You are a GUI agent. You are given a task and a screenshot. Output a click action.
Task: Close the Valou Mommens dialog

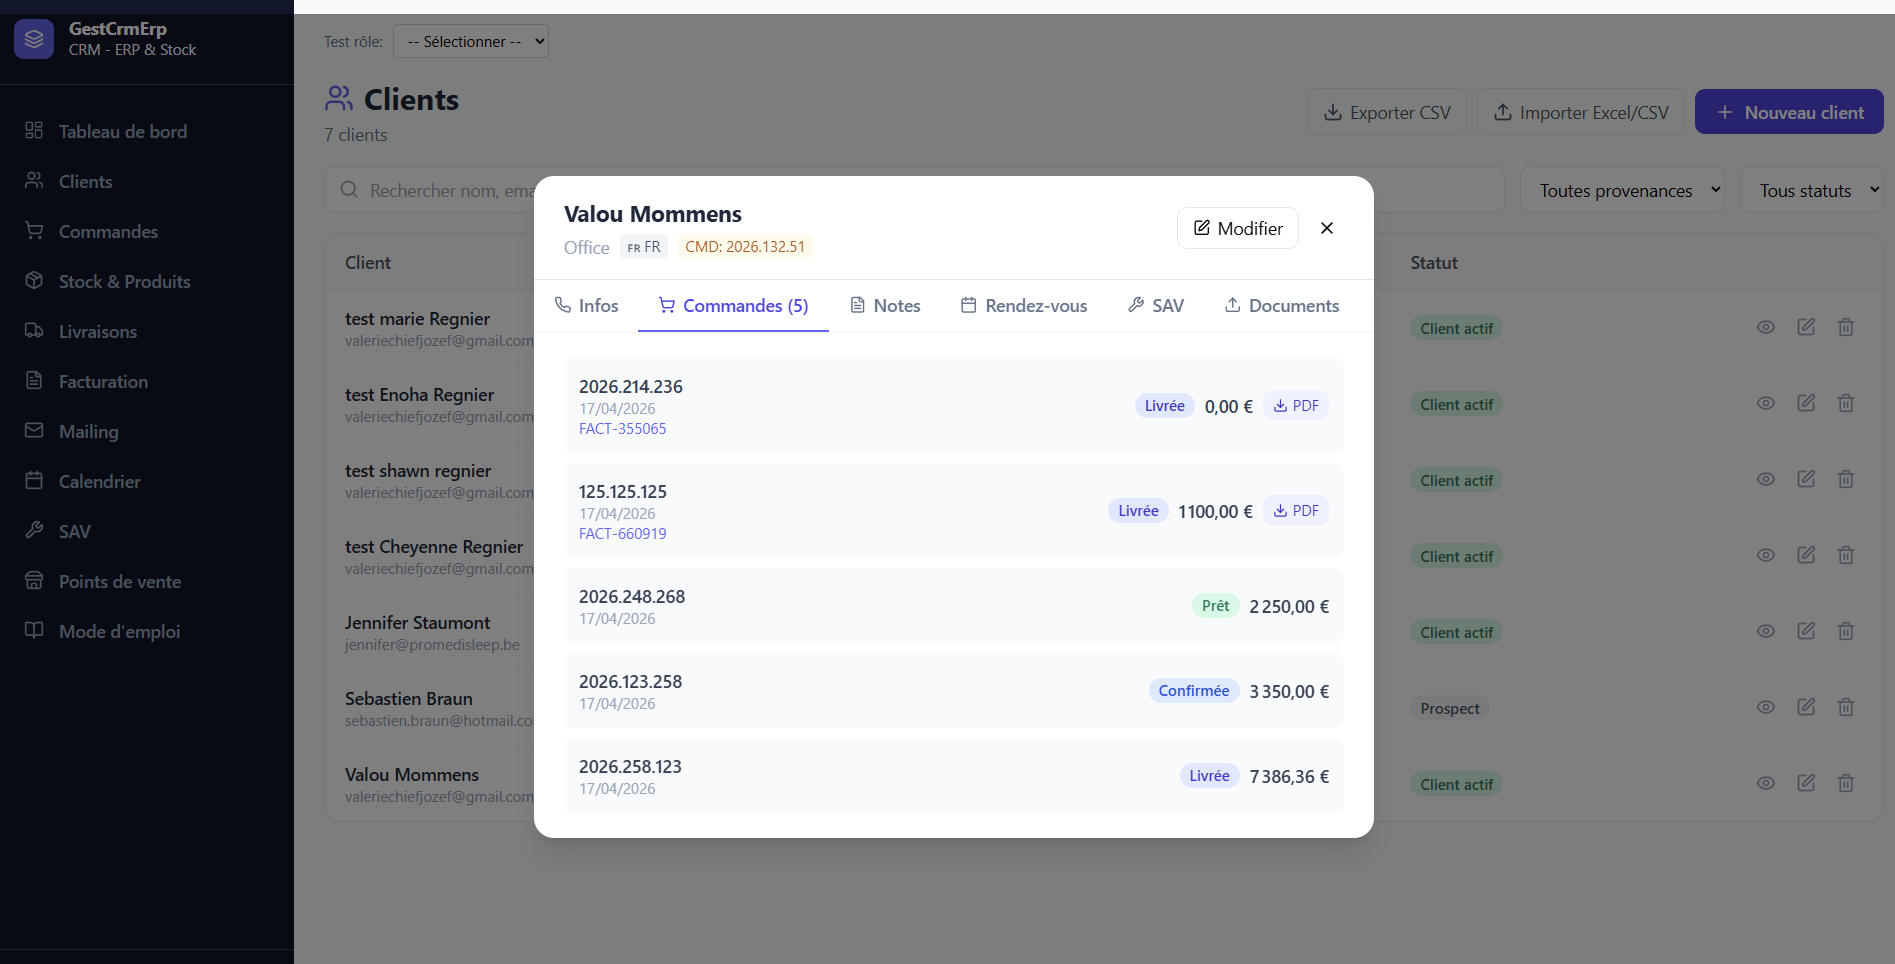[x=1327, y=228]
